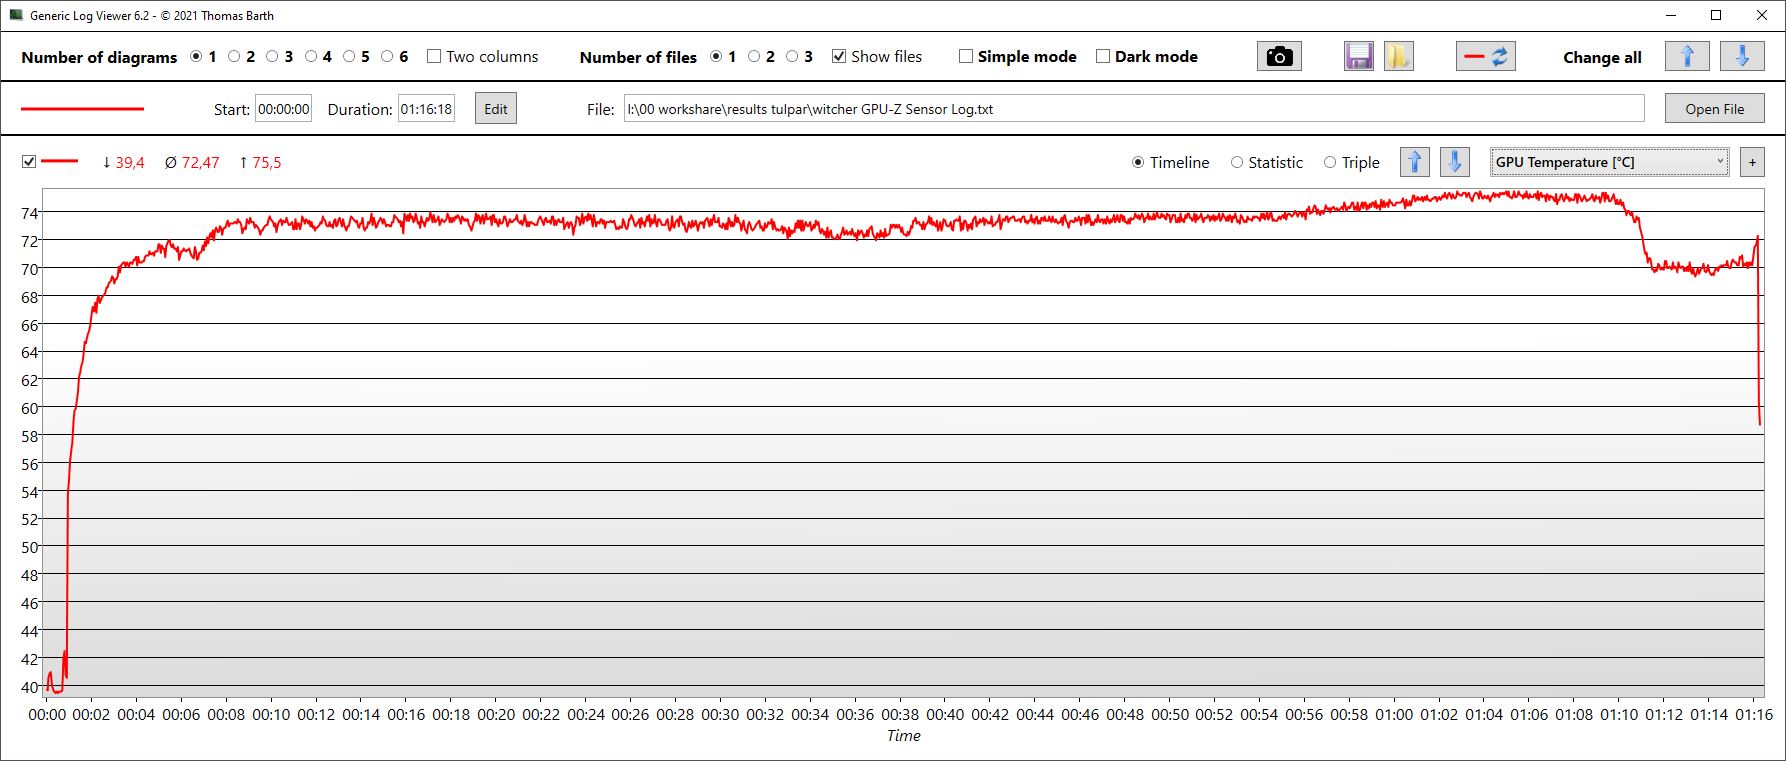The image size is (1786, 761).
Task: Uncheck the Show files checkbox
Action: coord(839,57)
